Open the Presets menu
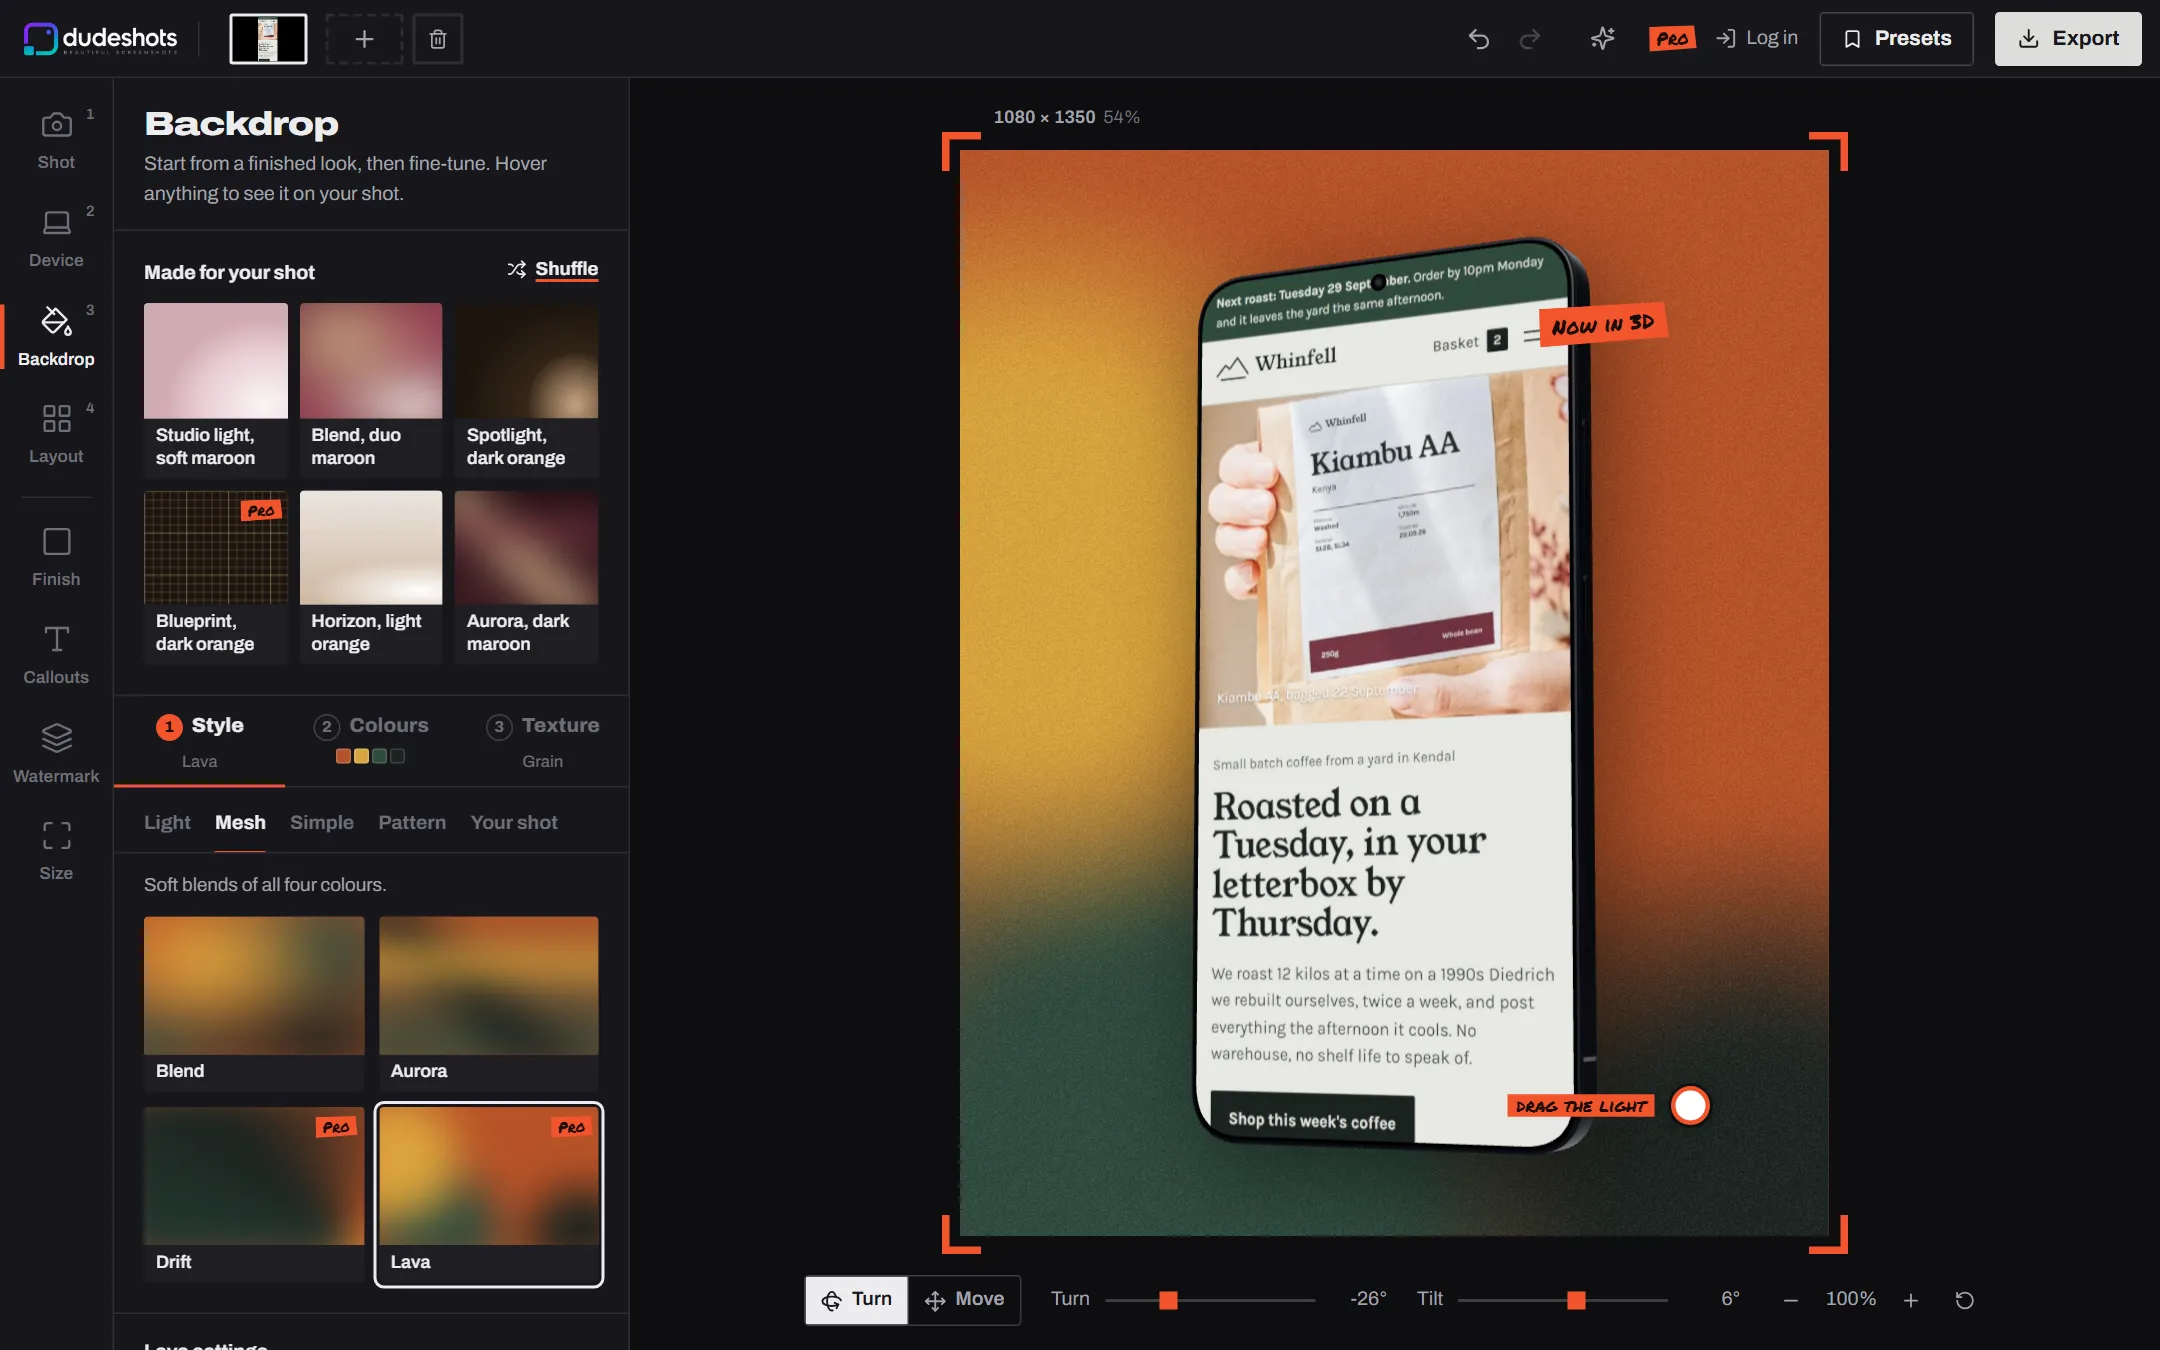This screenshot has height=1350, width=2160. [x=1896, y=39]
